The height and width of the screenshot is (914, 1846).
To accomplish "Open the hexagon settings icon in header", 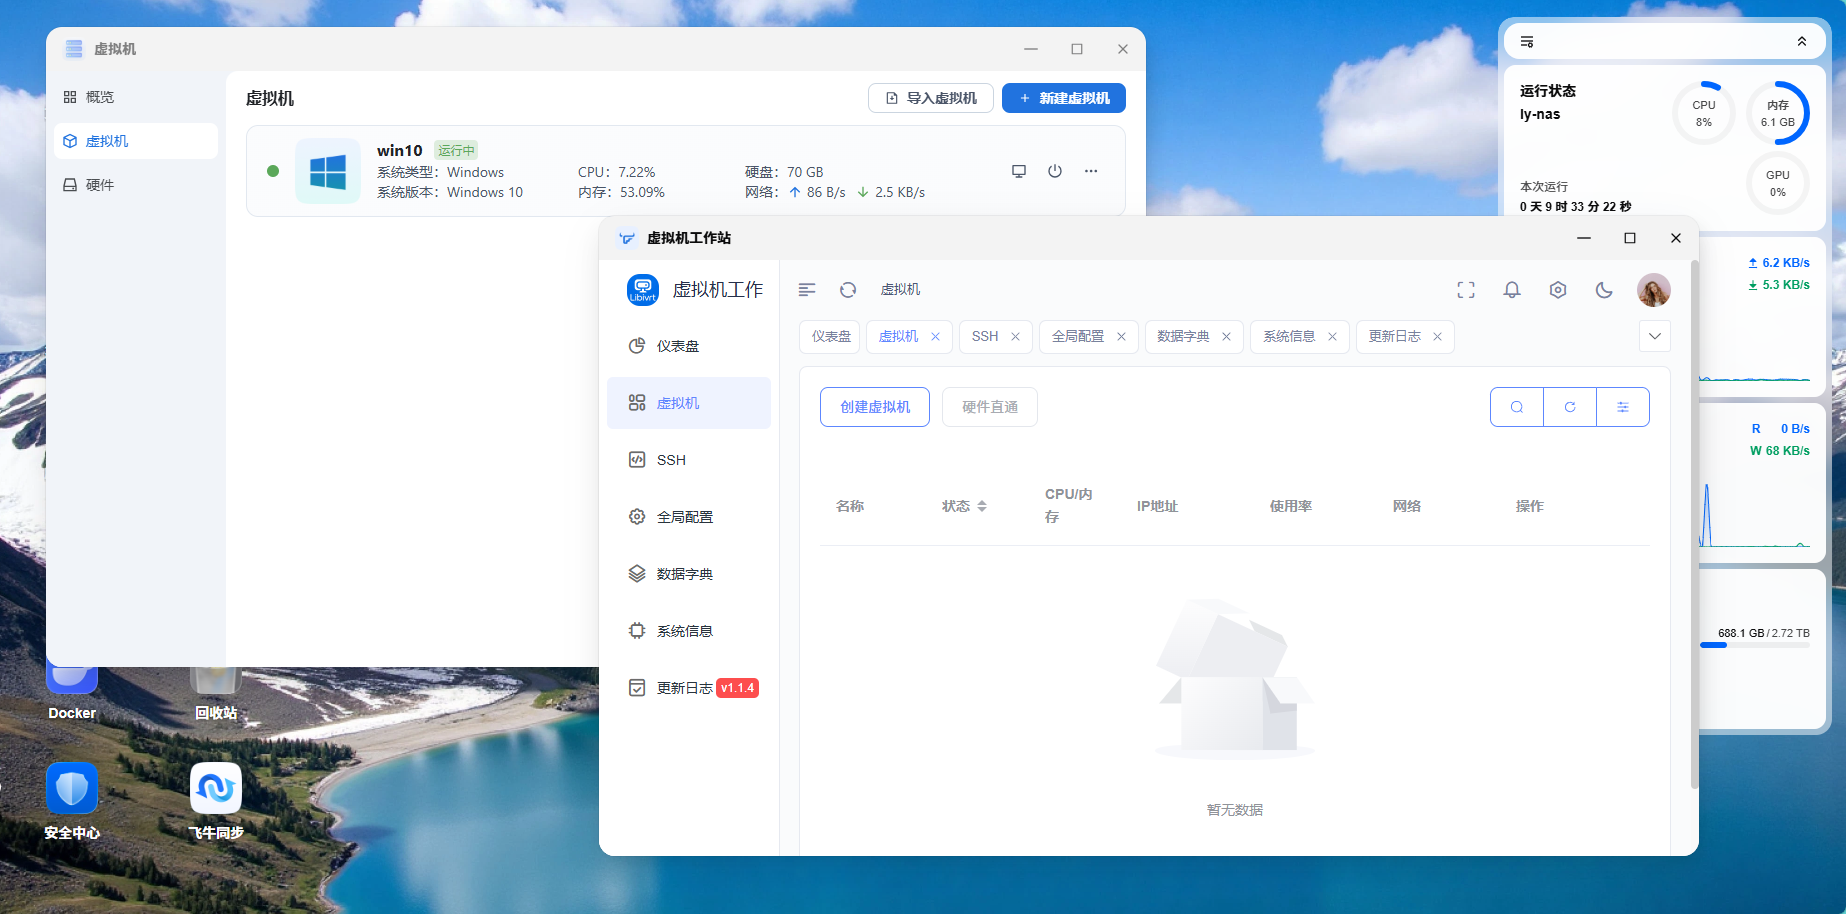I will 1558,290.
